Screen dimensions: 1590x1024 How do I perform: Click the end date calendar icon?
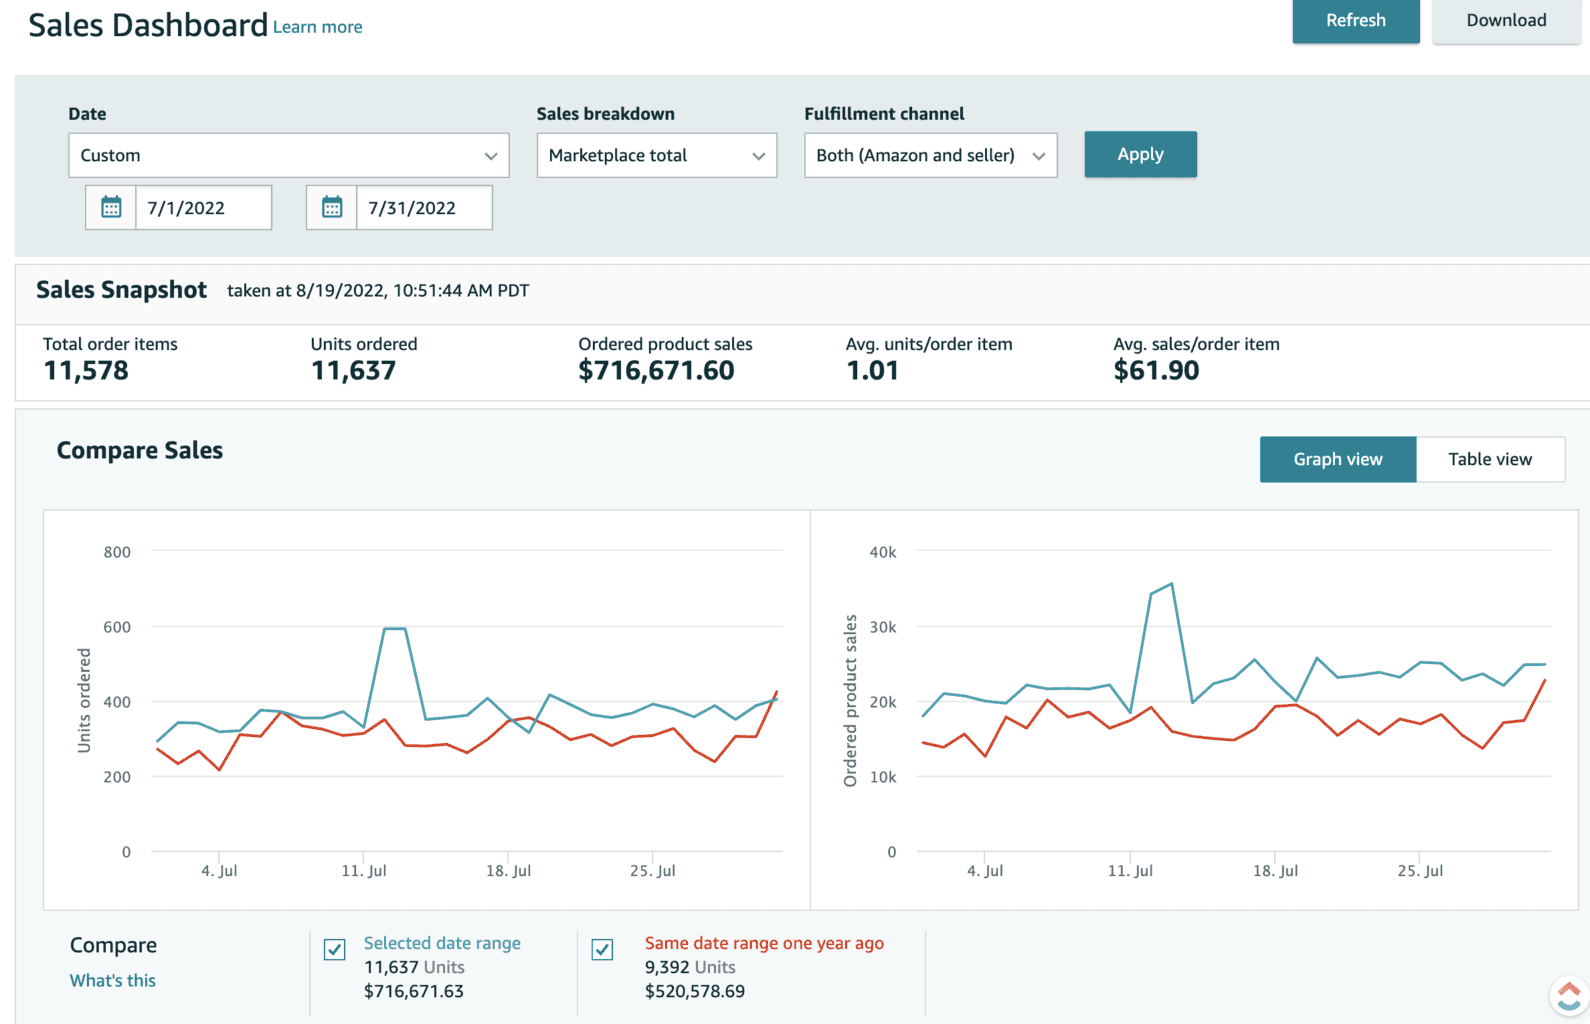pyautogui.click(x=332, y=208)
